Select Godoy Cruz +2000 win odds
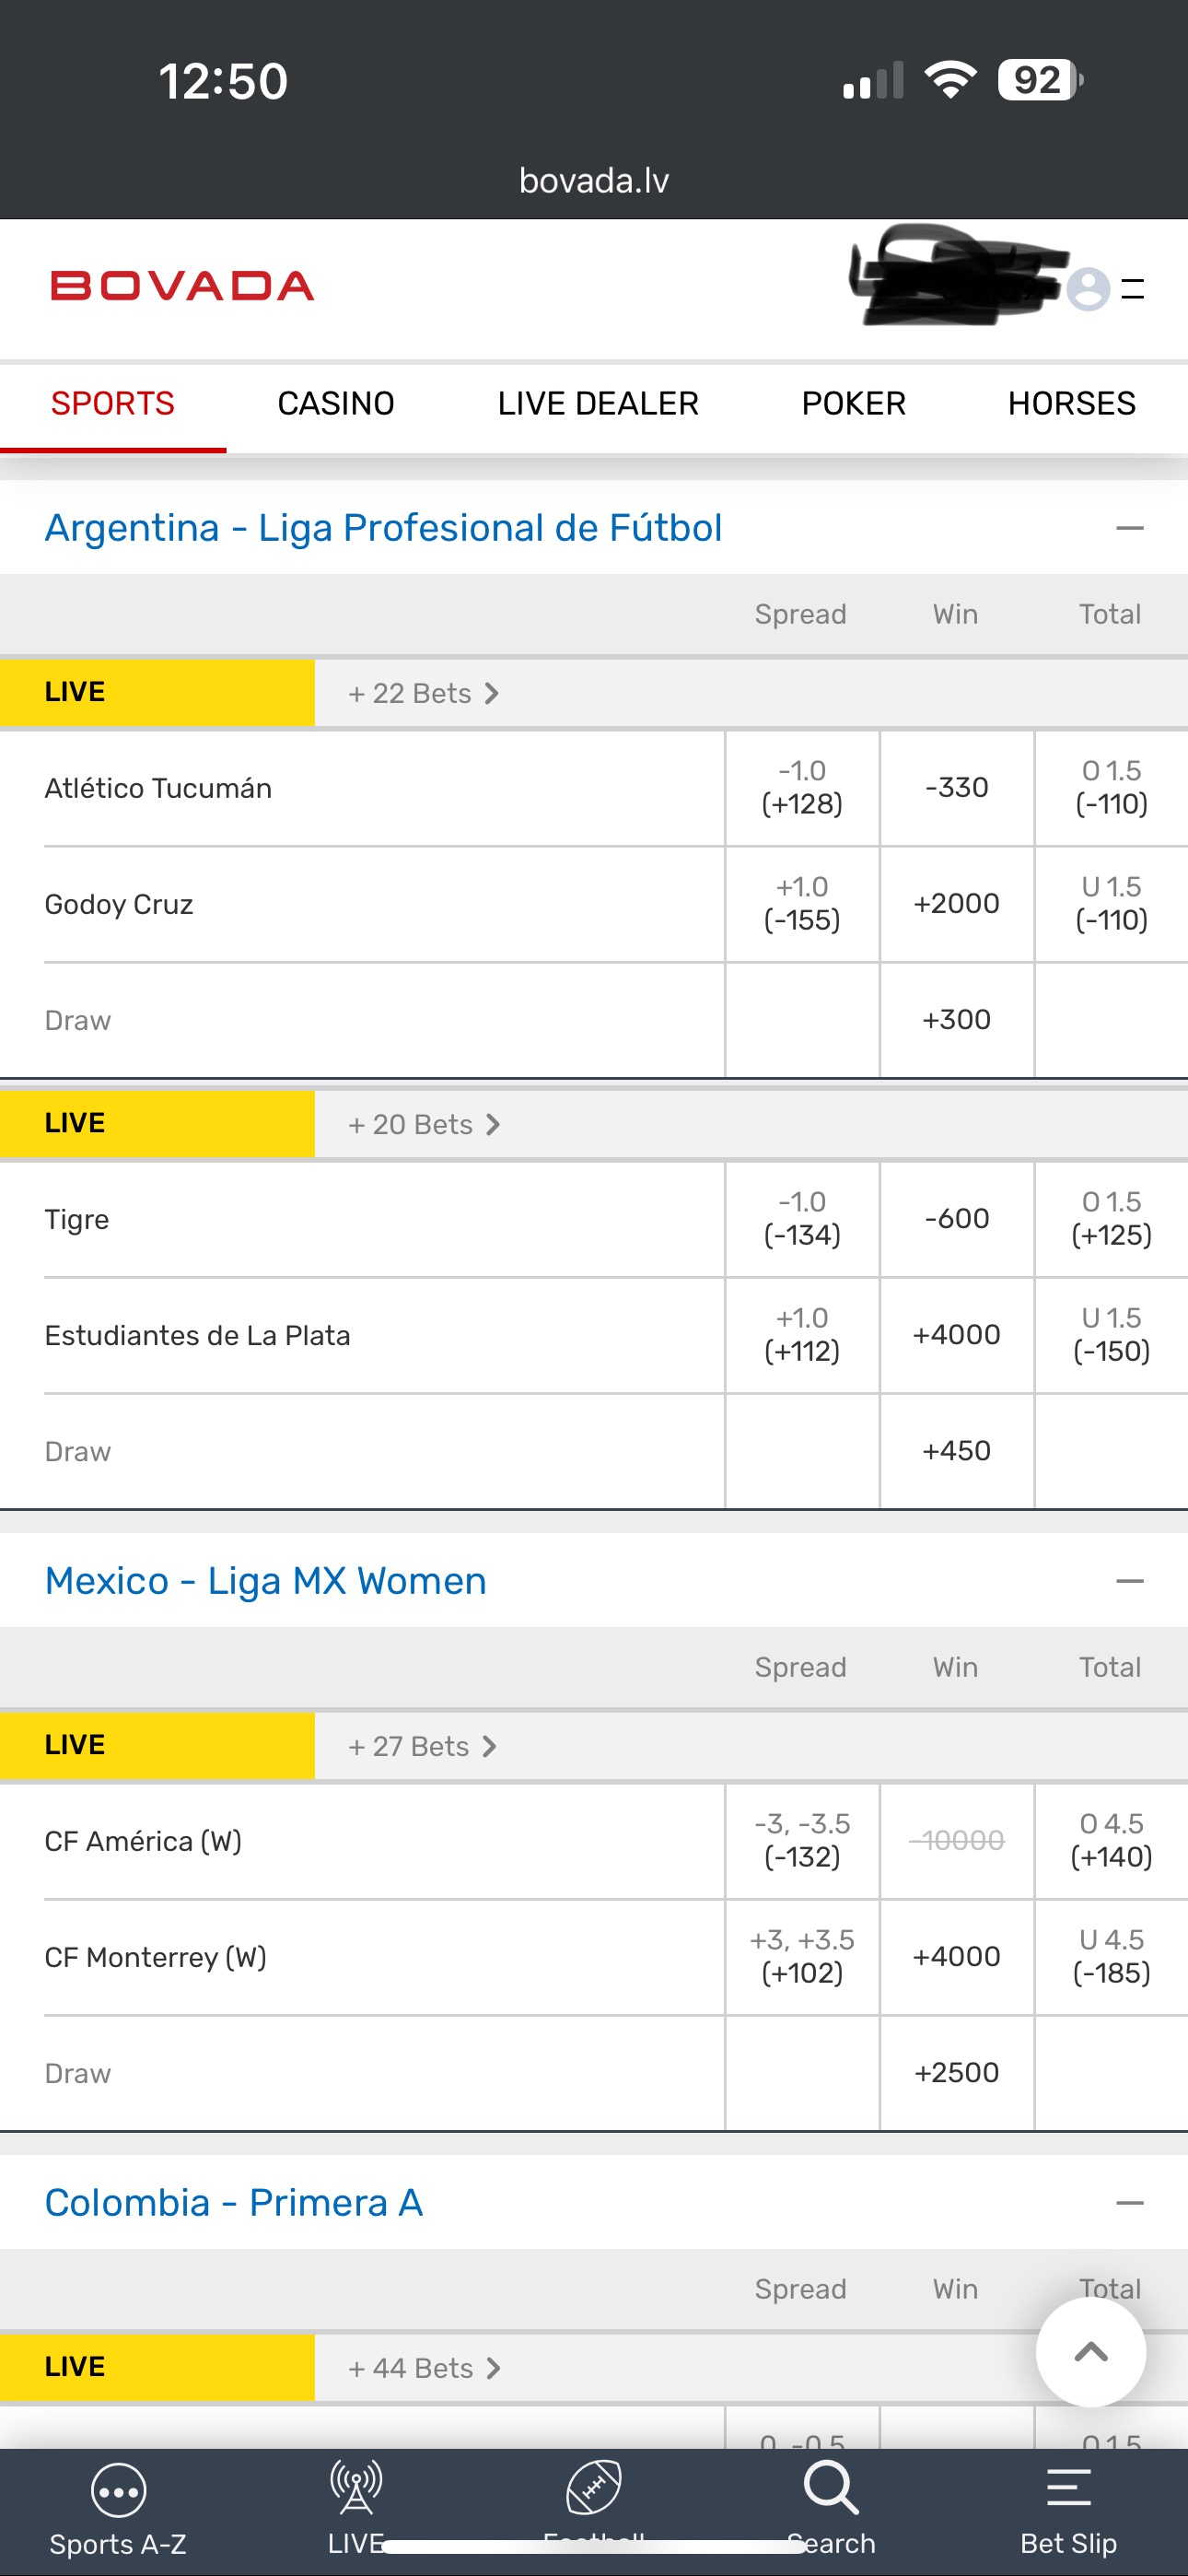 pyautogui.click(x=957, y=904)
